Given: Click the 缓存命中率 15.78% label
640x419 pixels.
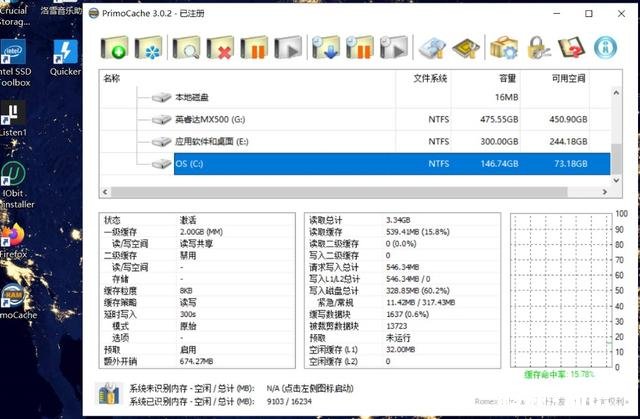Looking at the screenshot, I should click(x=559, y=374).
